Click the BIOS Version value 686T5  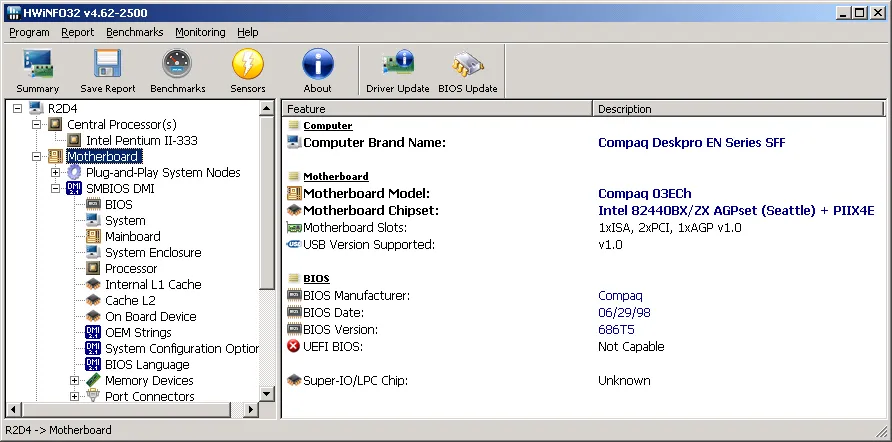616,330
